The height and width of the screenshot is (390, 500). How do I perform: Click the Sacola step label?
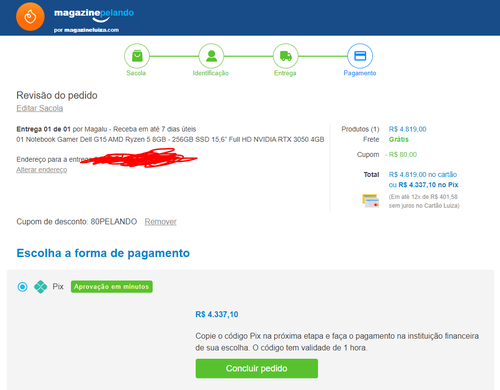pos(136,73)
